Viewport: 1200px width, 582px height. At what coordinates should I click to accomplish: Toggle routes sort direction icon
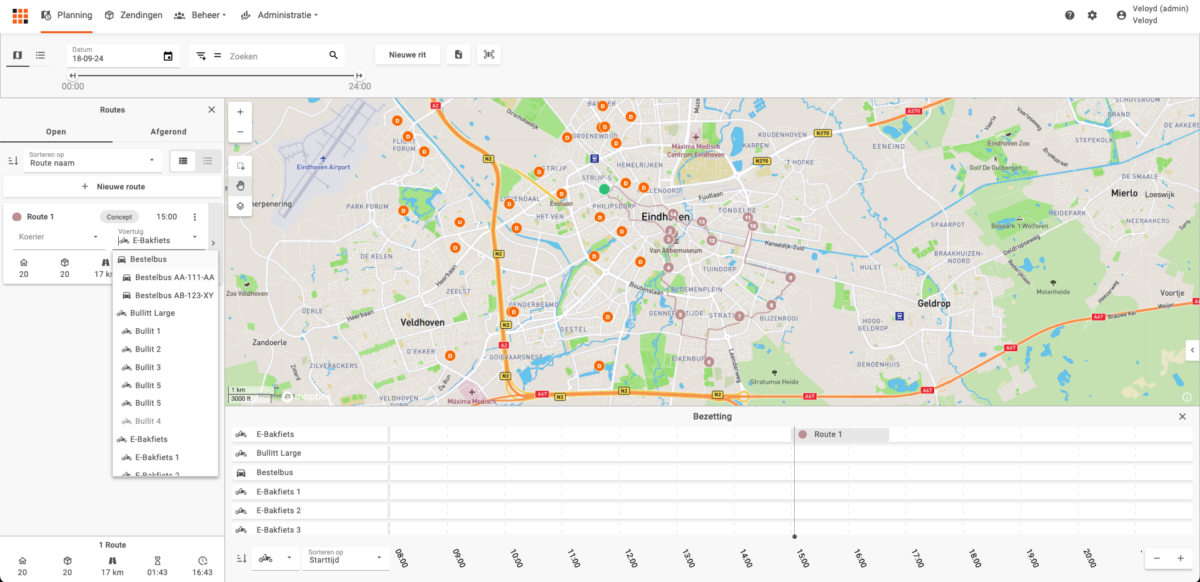coord(14,160)
